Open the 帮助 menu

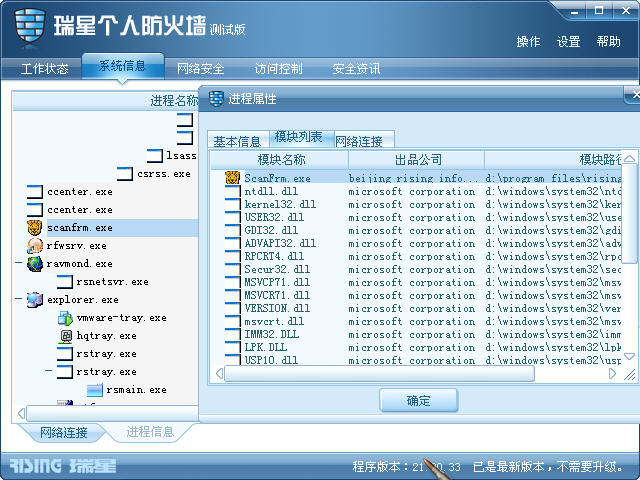pos(609,42)
